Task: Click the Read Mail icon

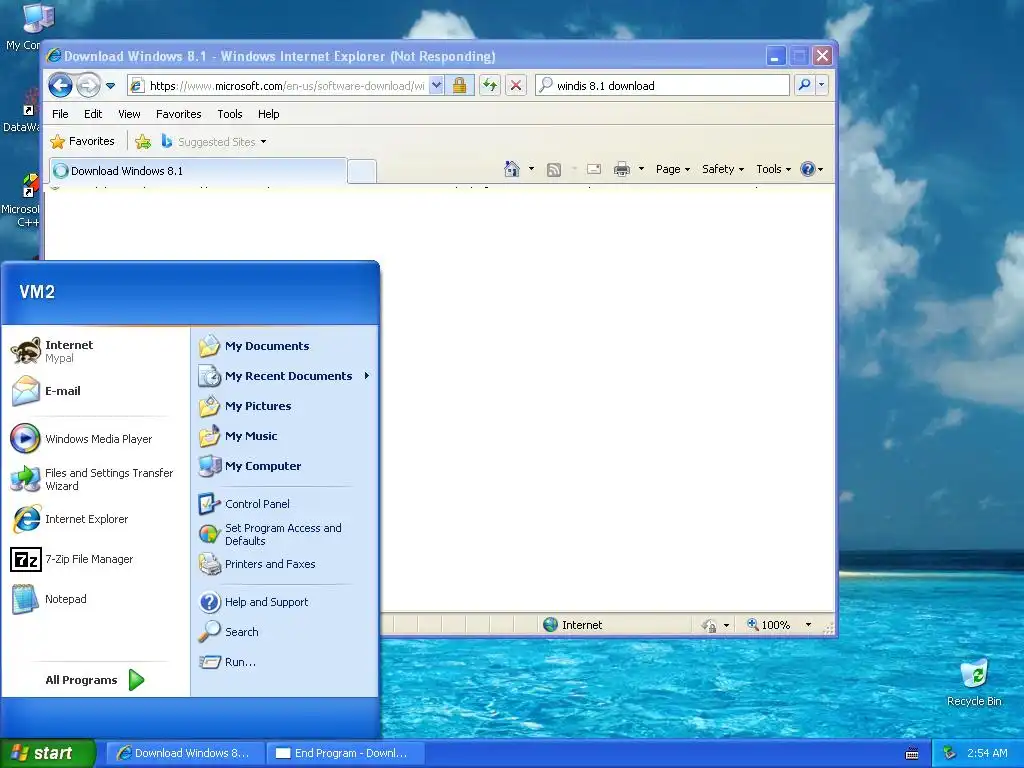Action: pyautogui.click(x=594, y=169)
